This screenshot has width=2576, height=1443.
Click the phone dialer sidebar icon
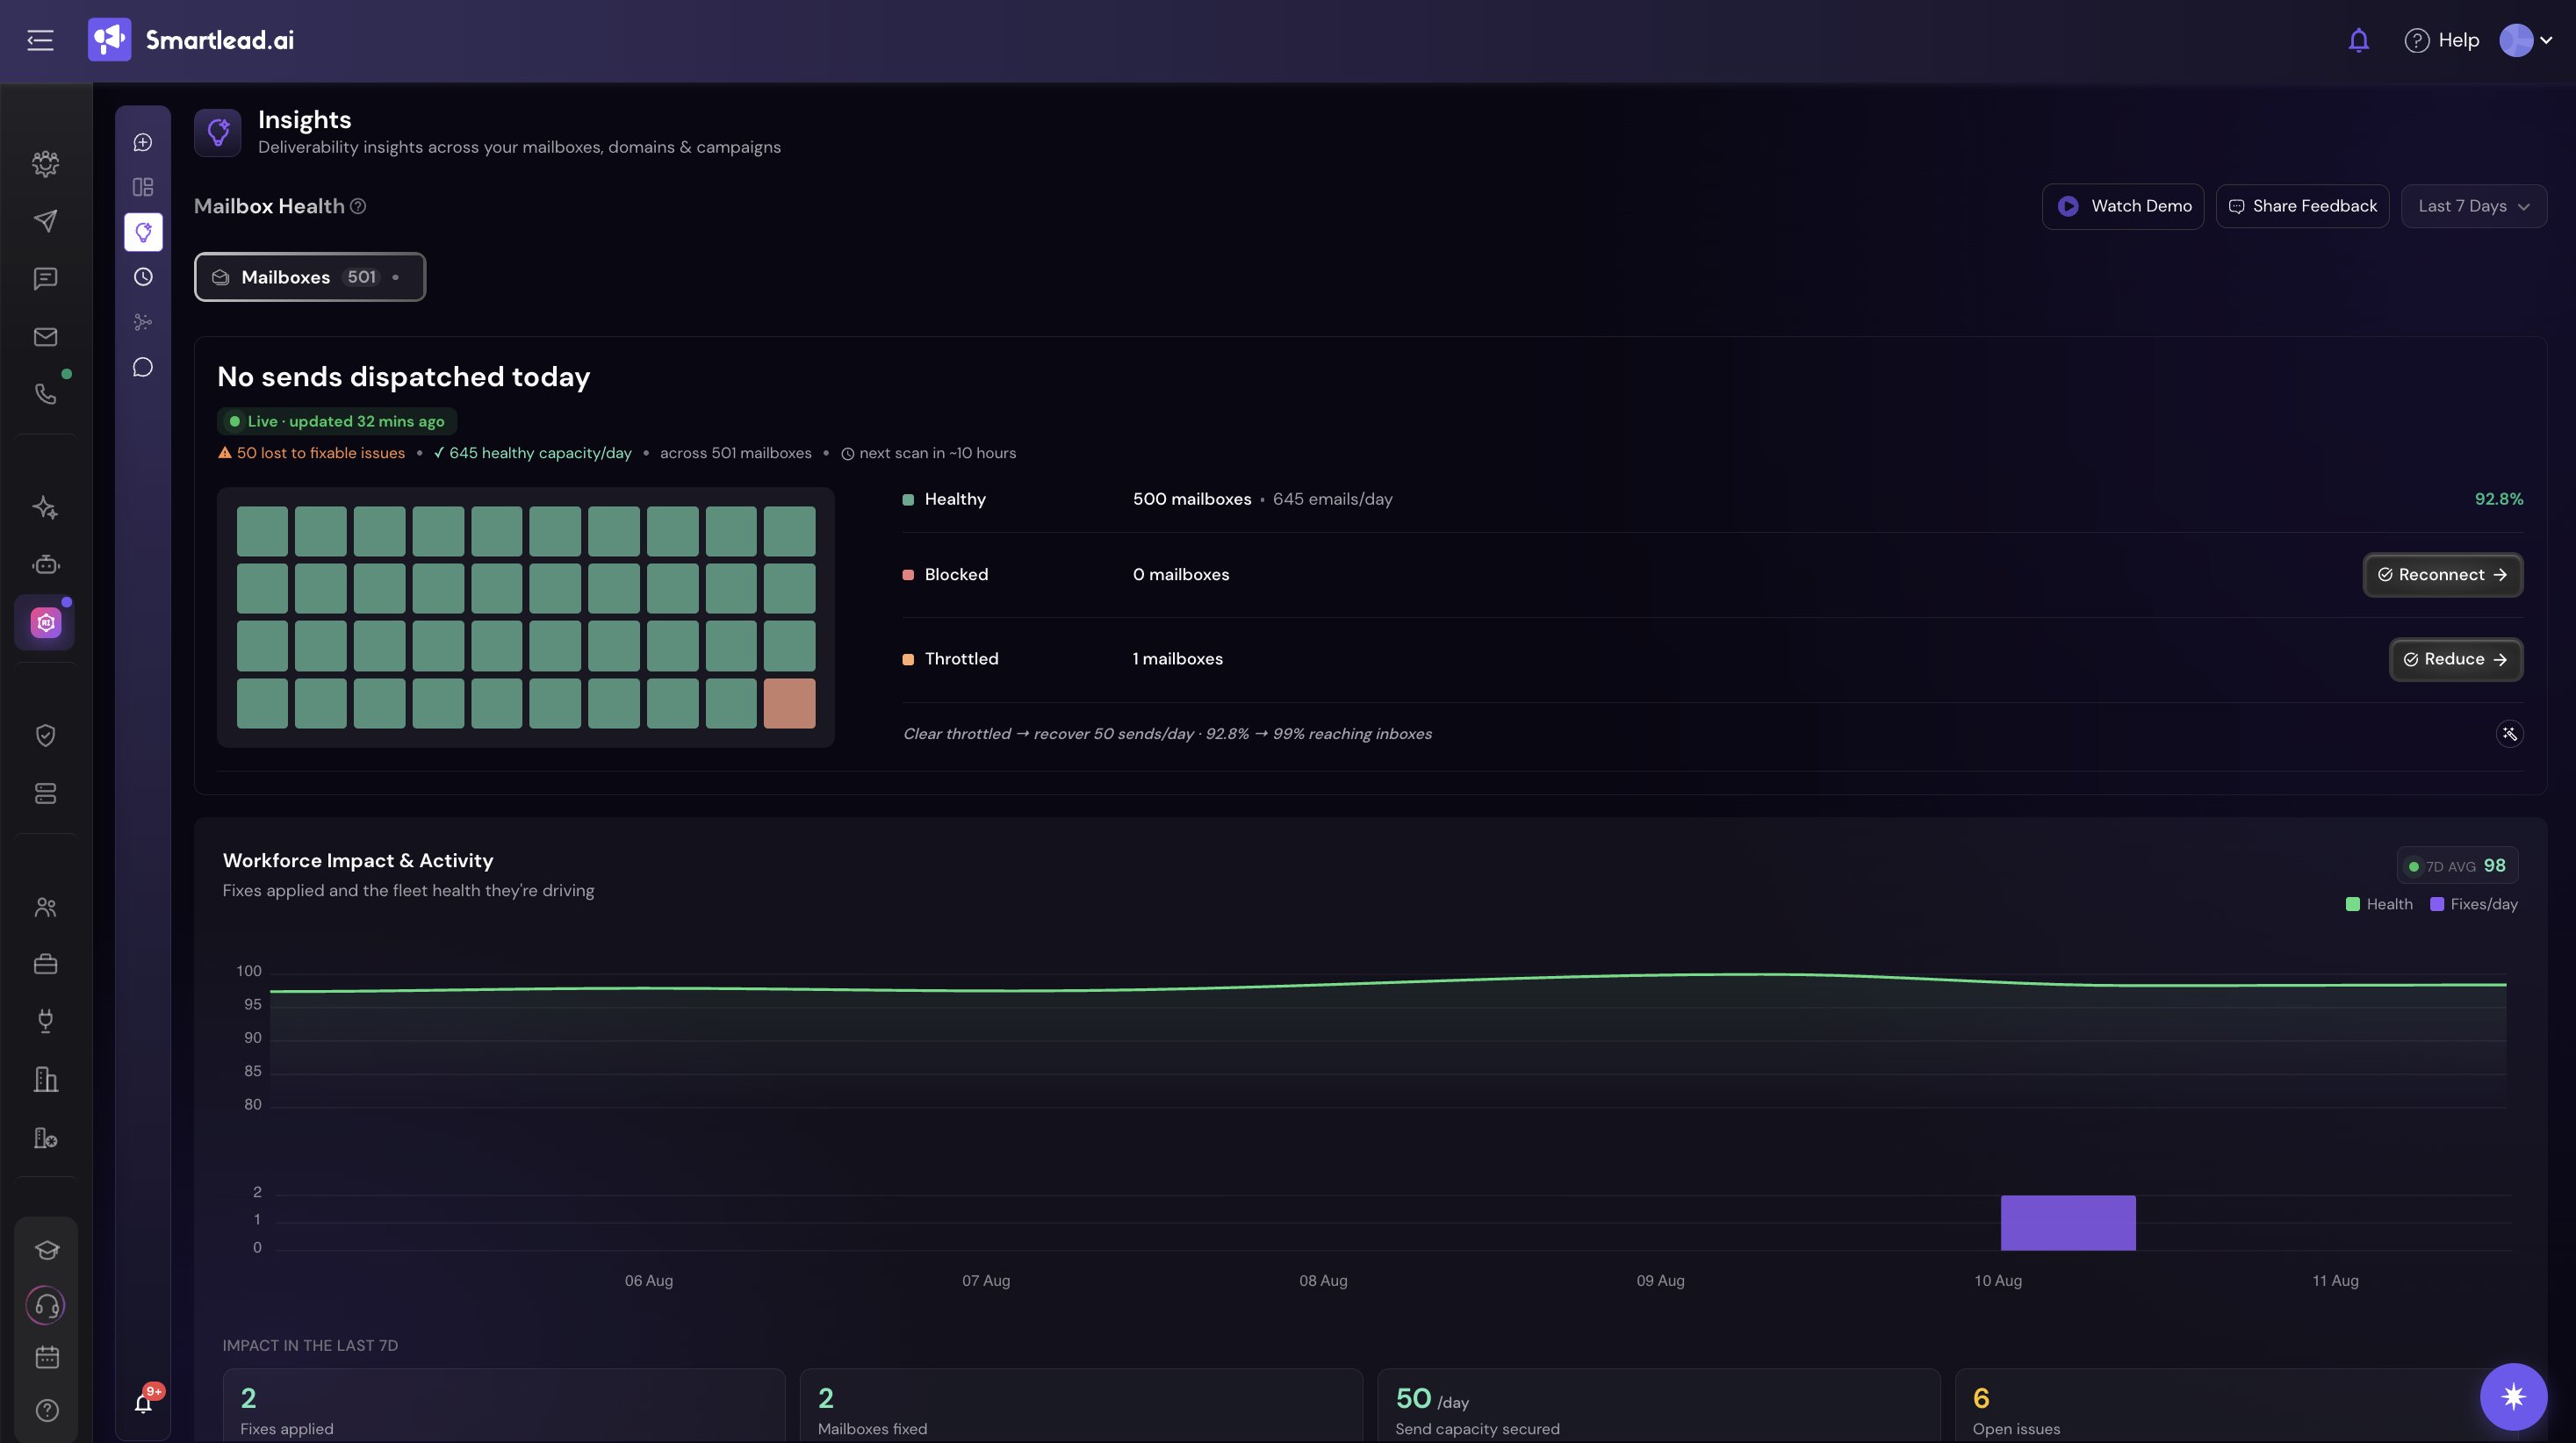45,394
